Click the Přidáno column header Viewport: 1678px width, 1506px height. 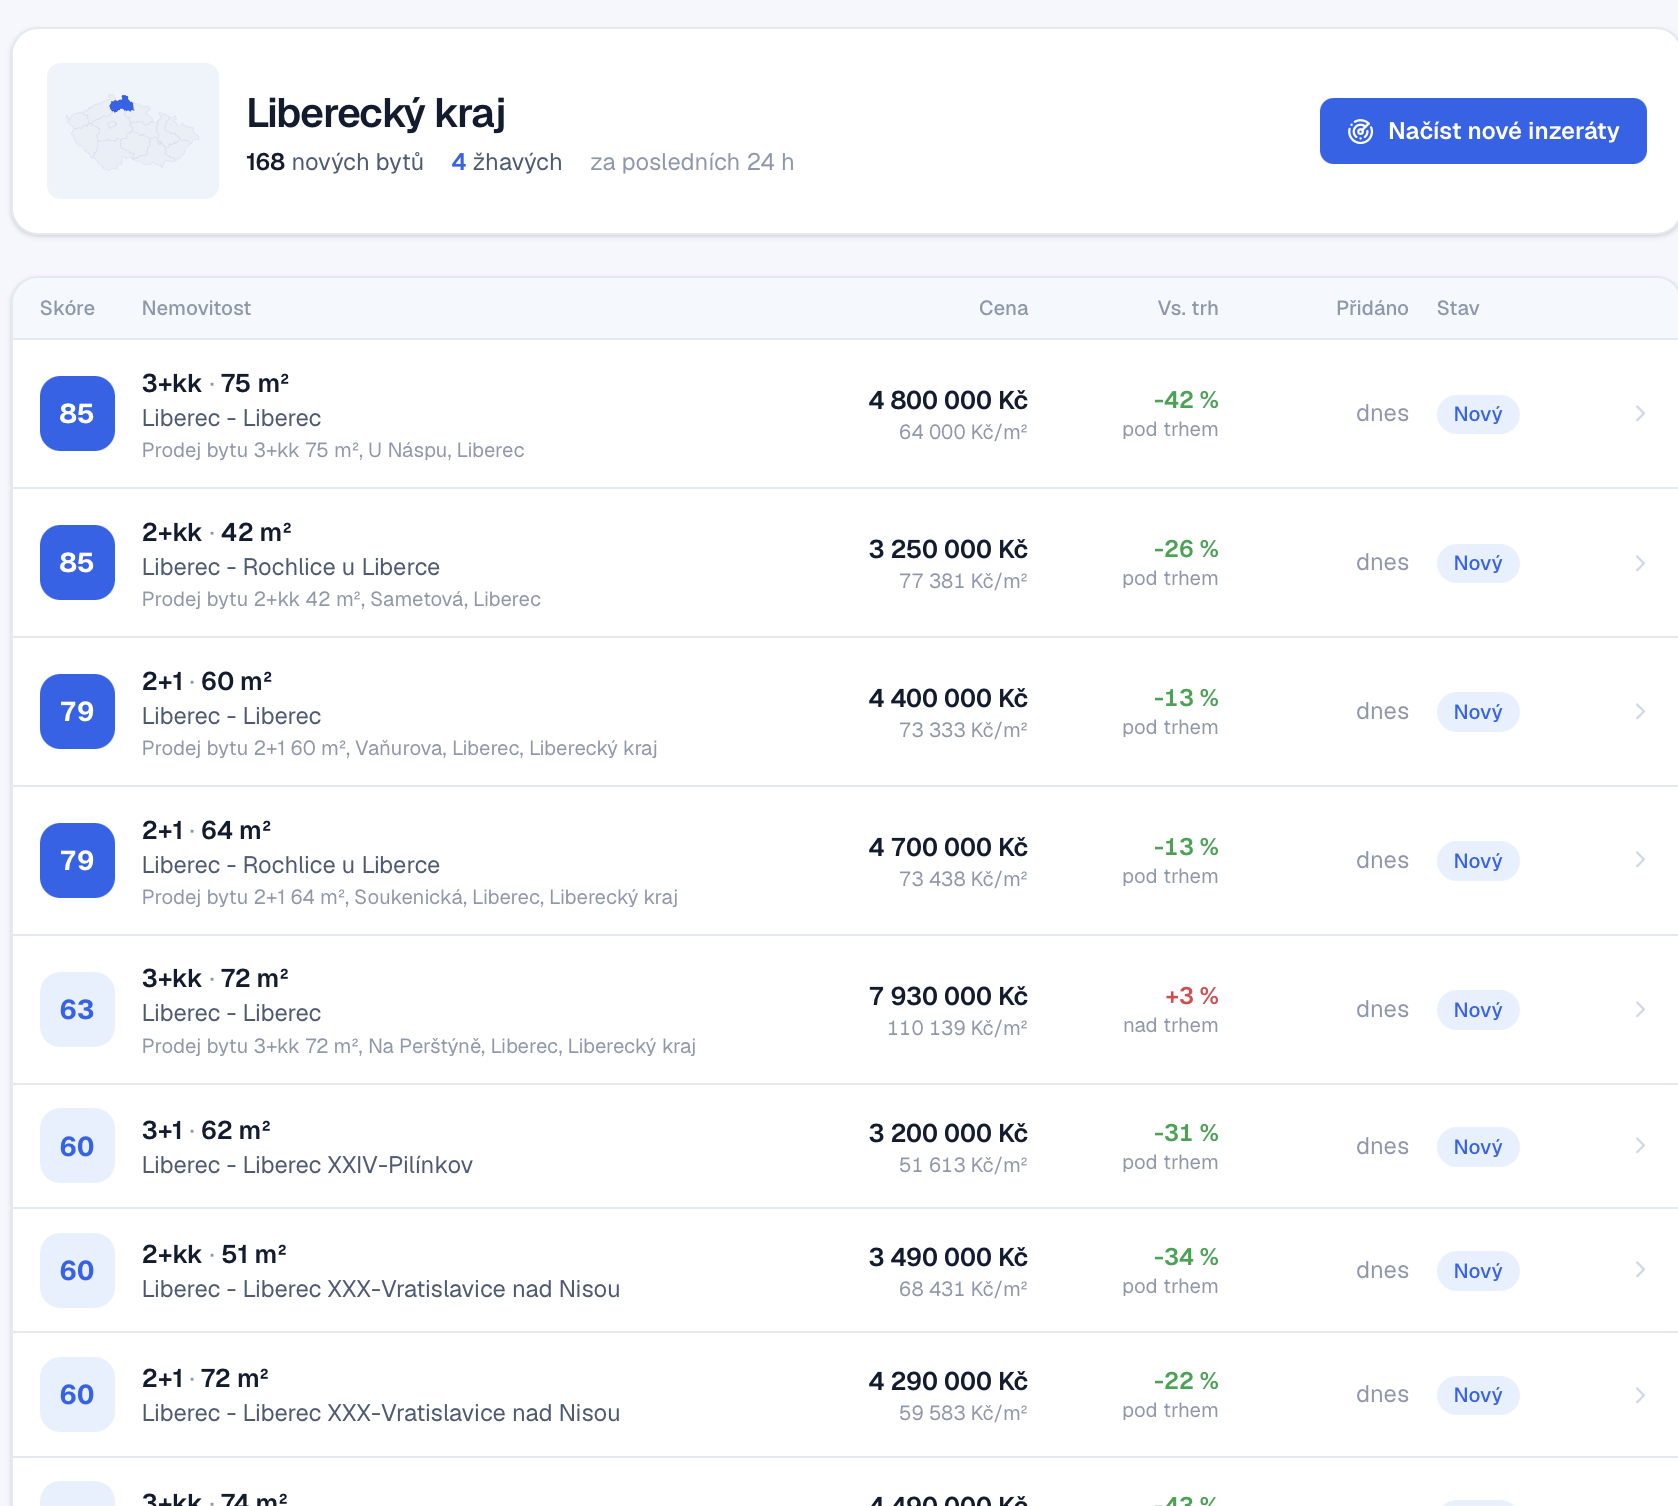click(1372, 308)
